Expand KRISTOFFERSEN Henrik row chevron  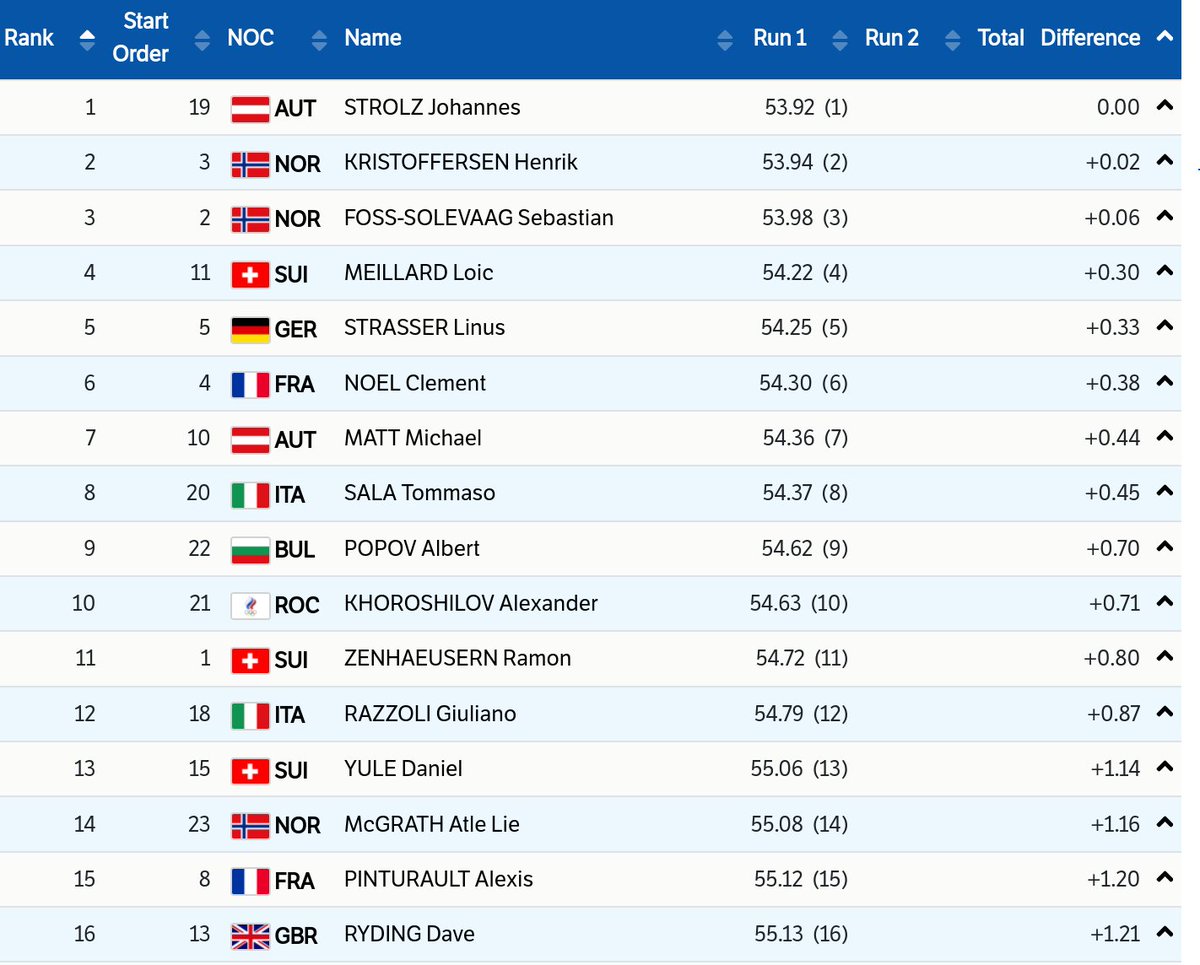pyautogui.click(x=1163, y=161)
